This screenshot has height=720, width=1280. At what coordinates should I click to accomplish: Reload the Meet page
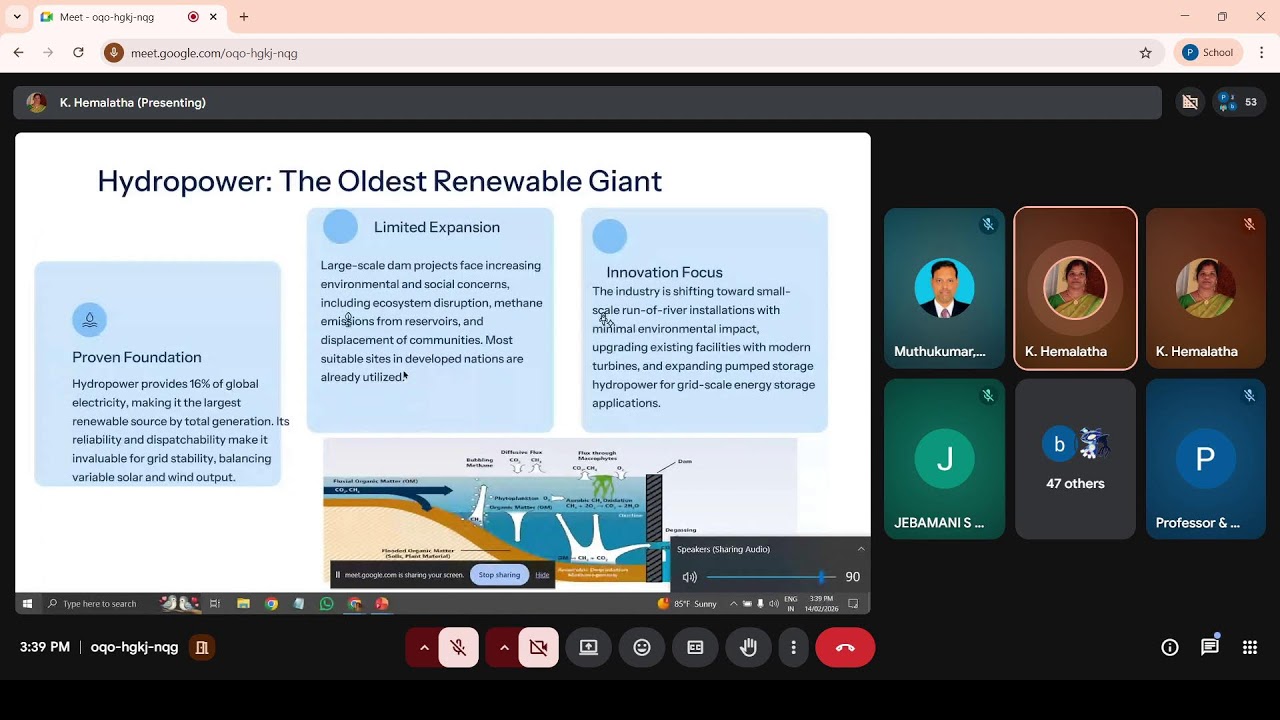(78, 53)
